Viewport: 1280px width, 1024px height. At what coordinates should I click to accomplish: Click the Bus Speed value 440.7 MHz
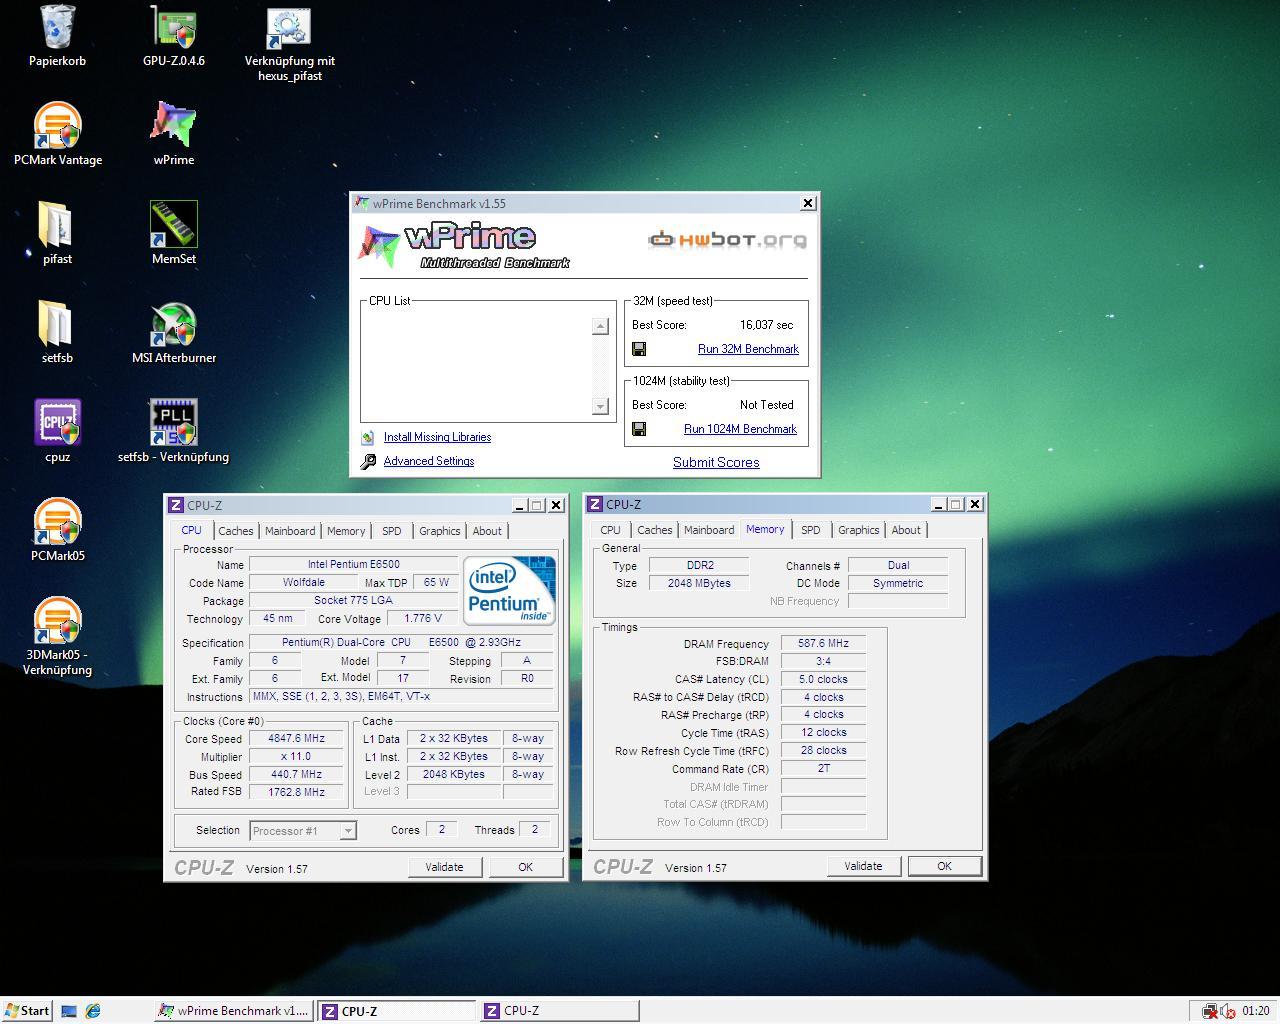point(296,774)
